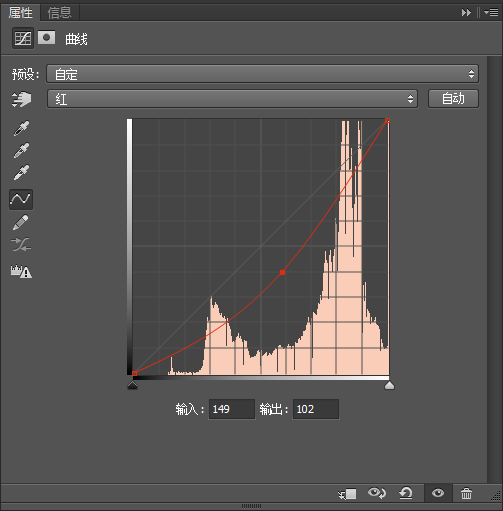Viewport: 503px width, 511px height.
Task: Toggle layer visibility eye icon
Action: 438,493
